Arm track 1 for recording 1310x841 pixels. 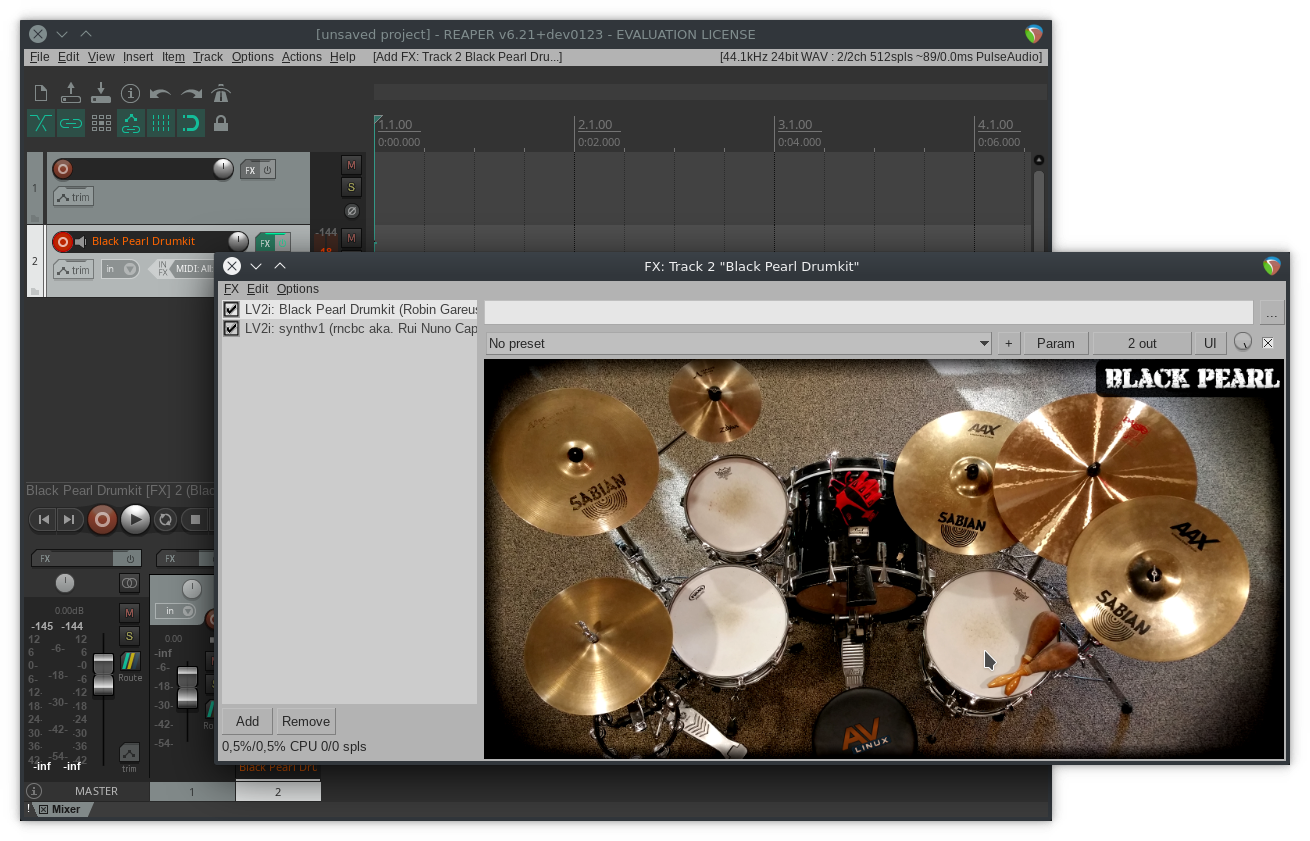pyautogui.click(x=62, y=169)
